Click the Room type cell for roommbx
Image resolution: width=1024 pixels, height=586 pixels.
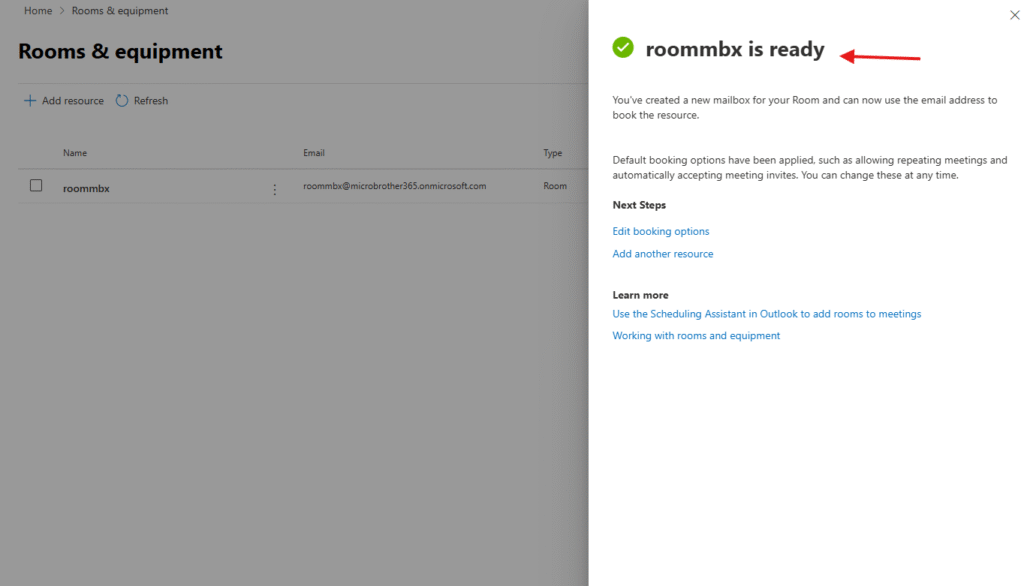[554, 186]
